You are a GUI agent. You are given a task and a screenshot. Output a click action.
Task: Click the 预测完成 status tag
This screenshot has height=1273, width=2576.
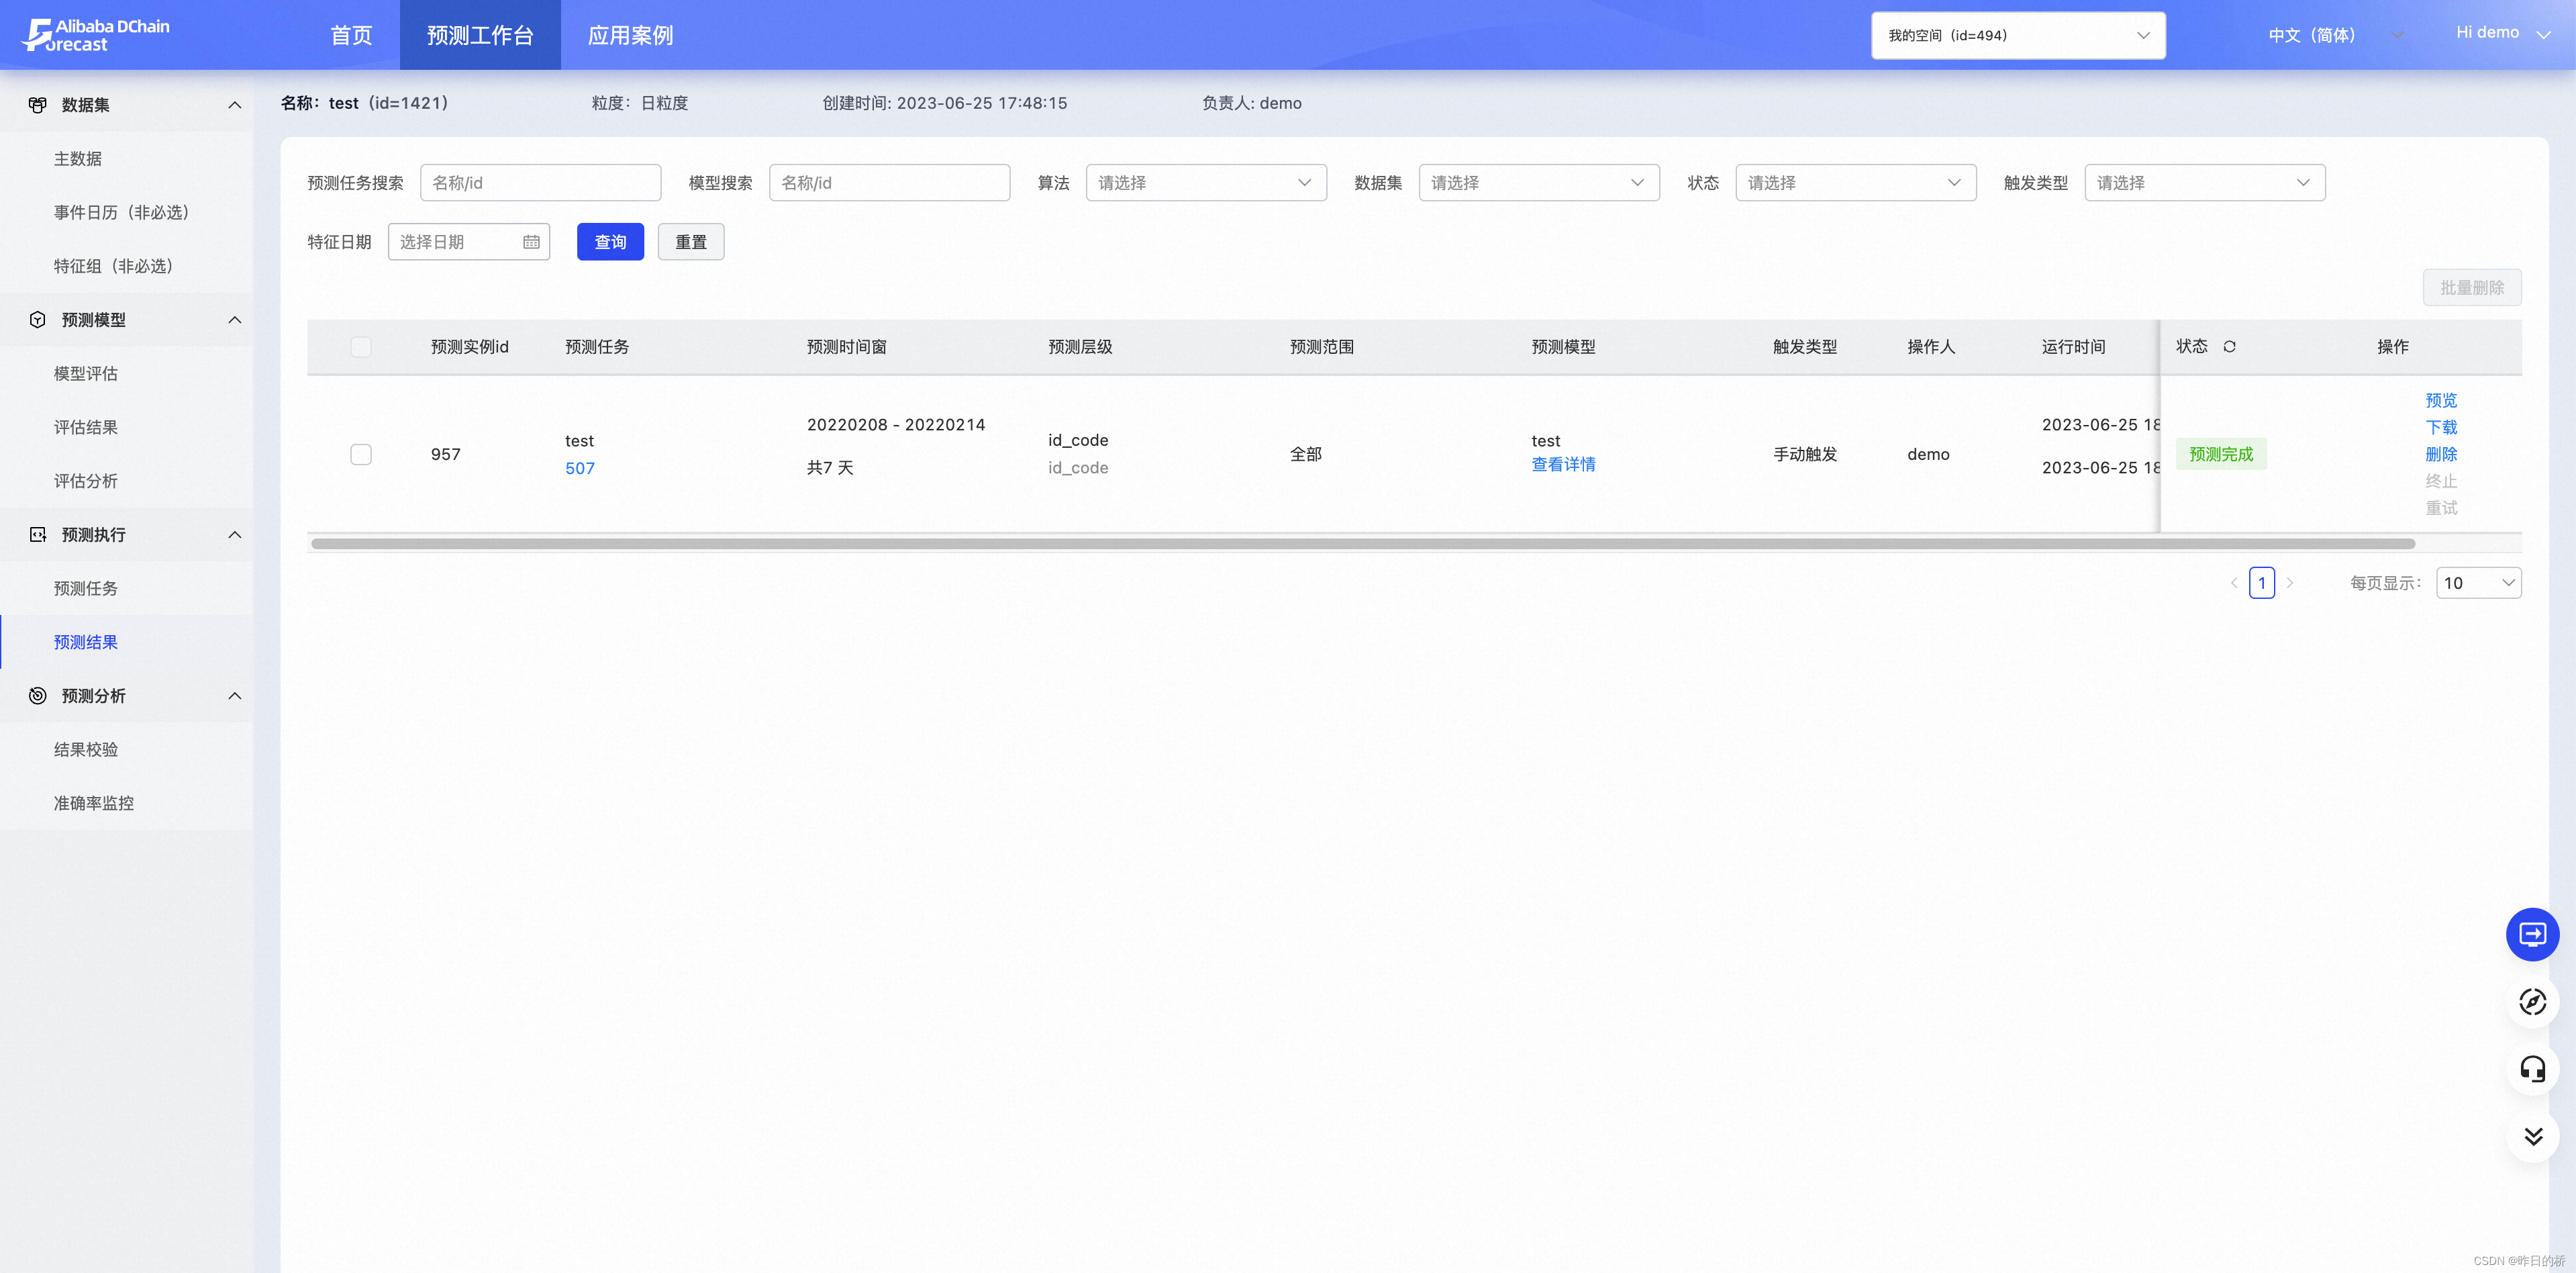[2221, 455]
